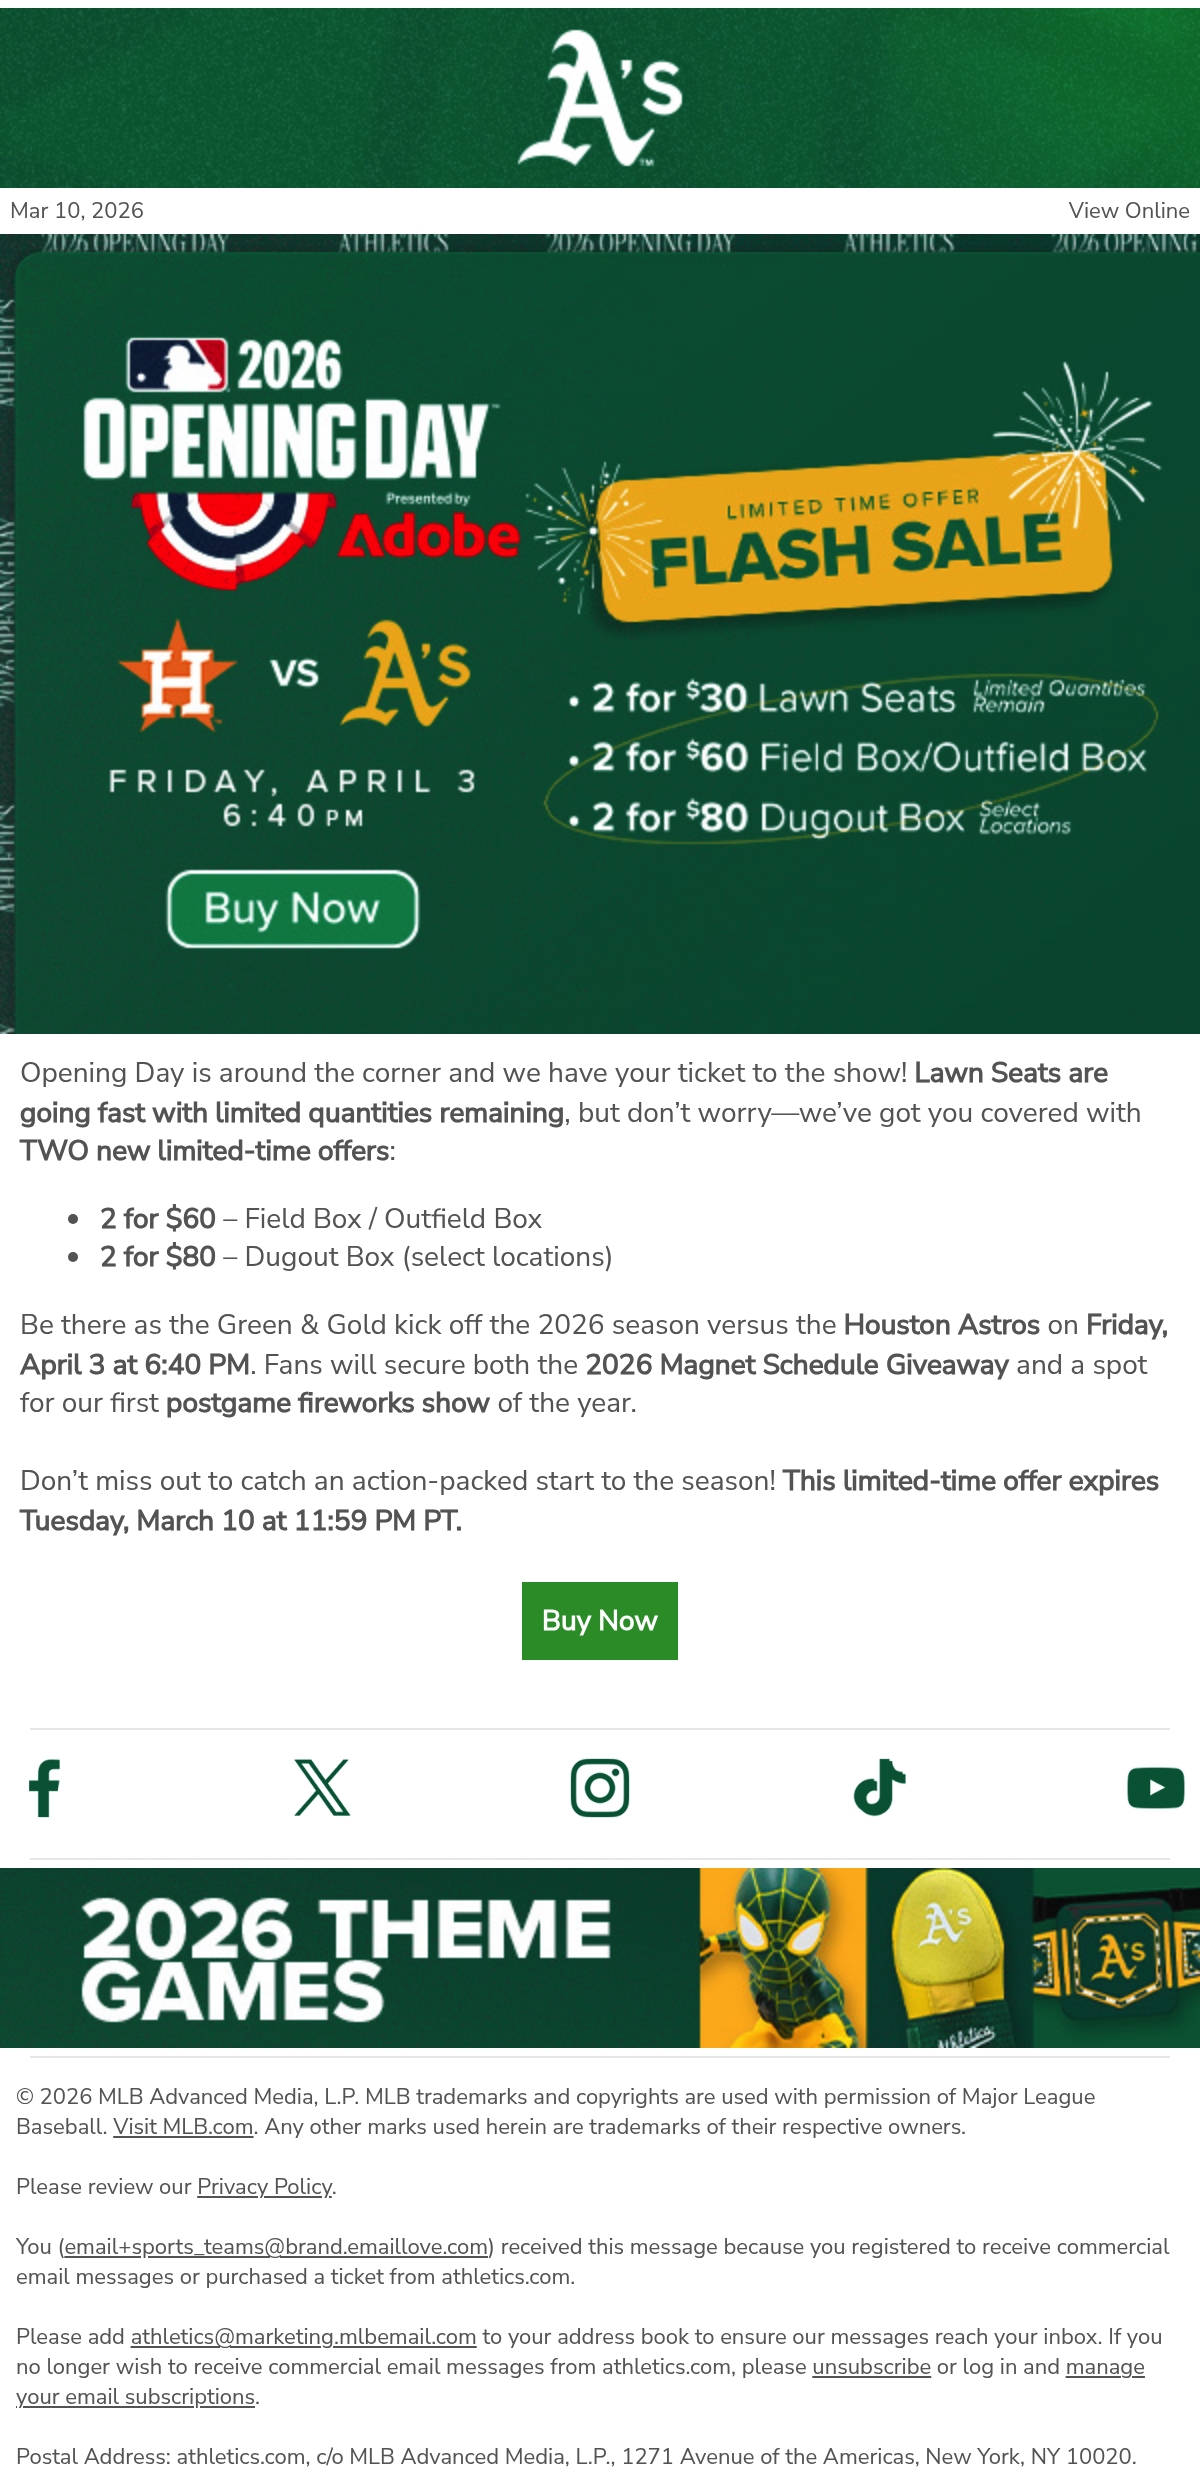The image size is (1200, 2488).
Task: Open the X (Twitter) icon link
Action: click(322, 1787)
